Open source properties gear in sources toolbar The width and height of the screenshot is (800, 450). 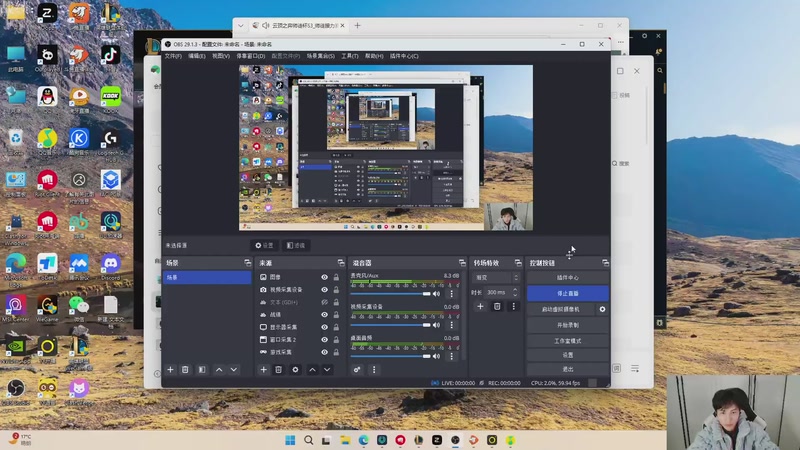coord(295,369)
